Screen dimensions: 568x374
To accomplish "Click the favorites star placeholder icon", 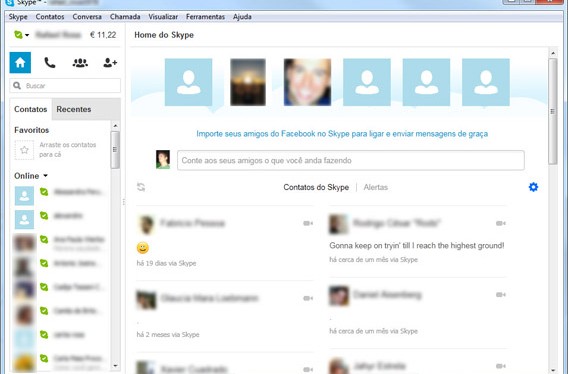I will (24, 150).
